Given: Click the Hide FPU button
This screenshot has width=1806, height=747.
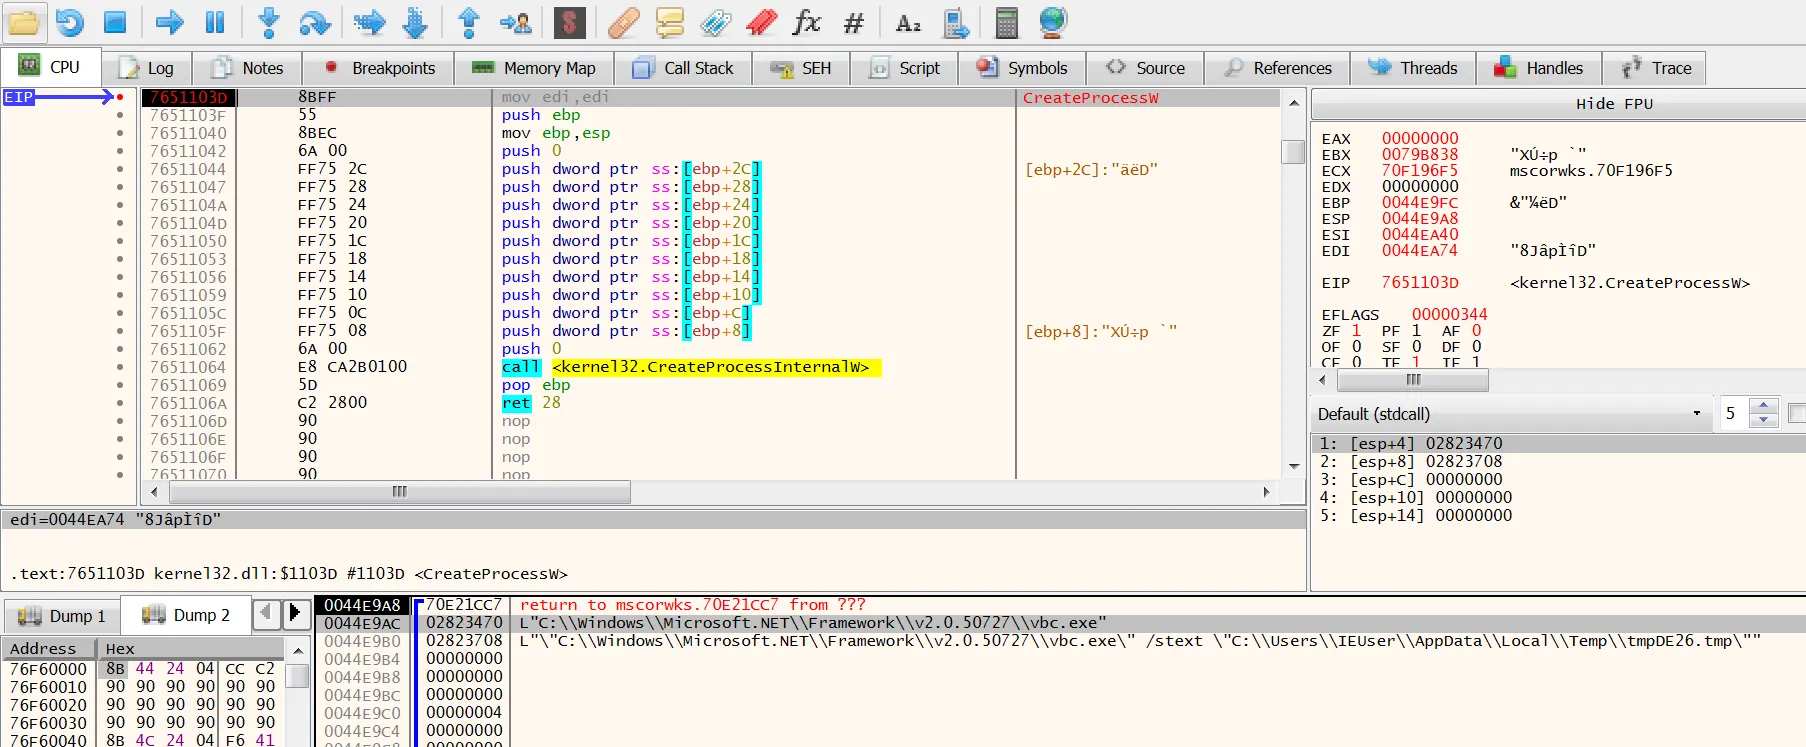Looking at the screenshot, I should click(1613, 104).
